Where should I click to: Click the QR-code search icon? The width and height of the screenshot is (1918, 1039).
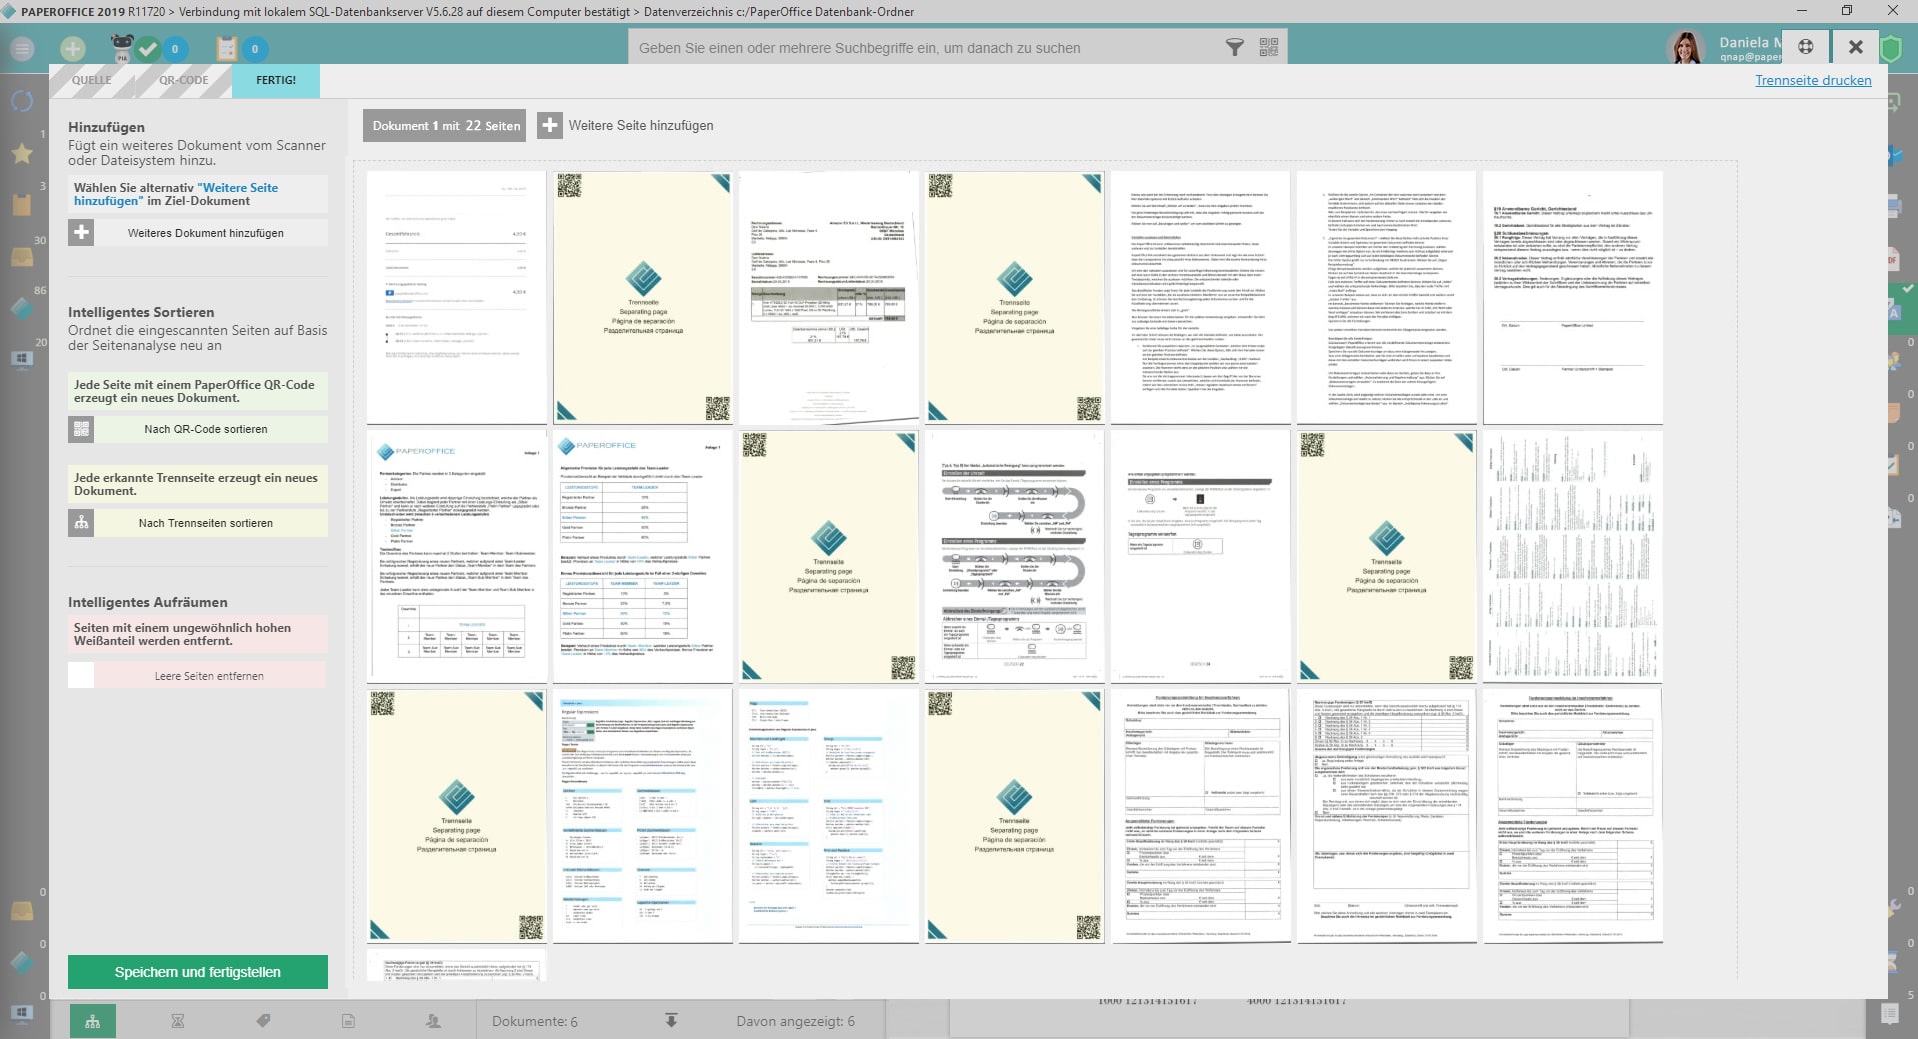1269,48
